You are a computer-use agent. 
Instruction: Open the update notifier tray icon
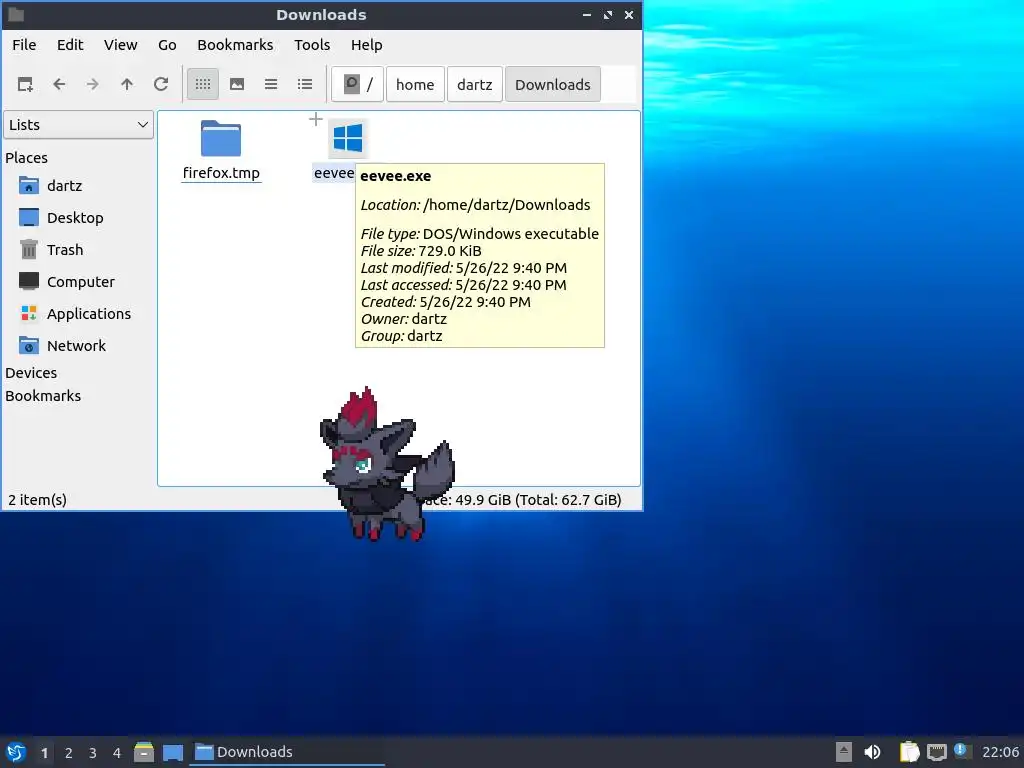961,750
